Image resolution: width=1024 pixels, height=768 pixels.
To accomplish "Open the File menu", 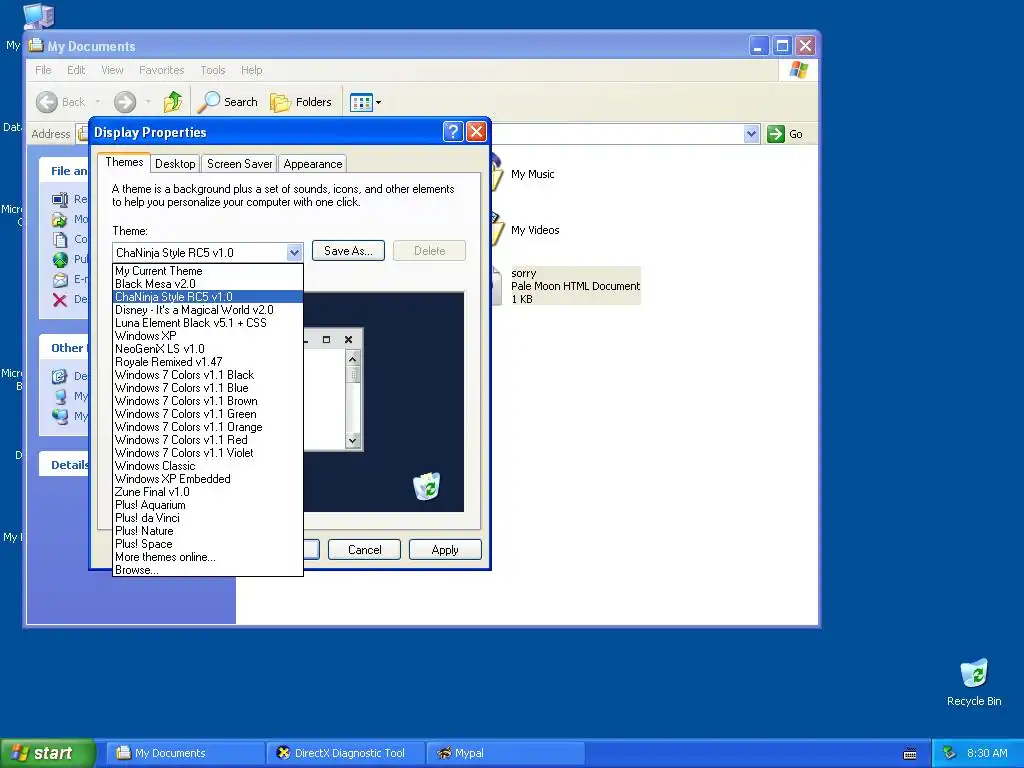I will 43,70.
